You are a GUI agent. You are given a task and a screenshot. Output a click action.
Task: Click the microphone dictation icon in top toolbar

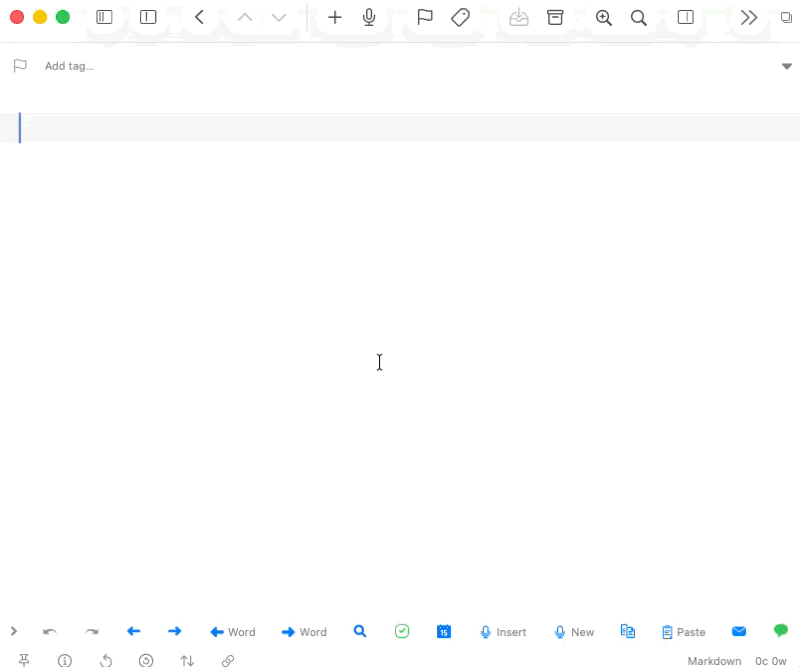pos(369,17)
